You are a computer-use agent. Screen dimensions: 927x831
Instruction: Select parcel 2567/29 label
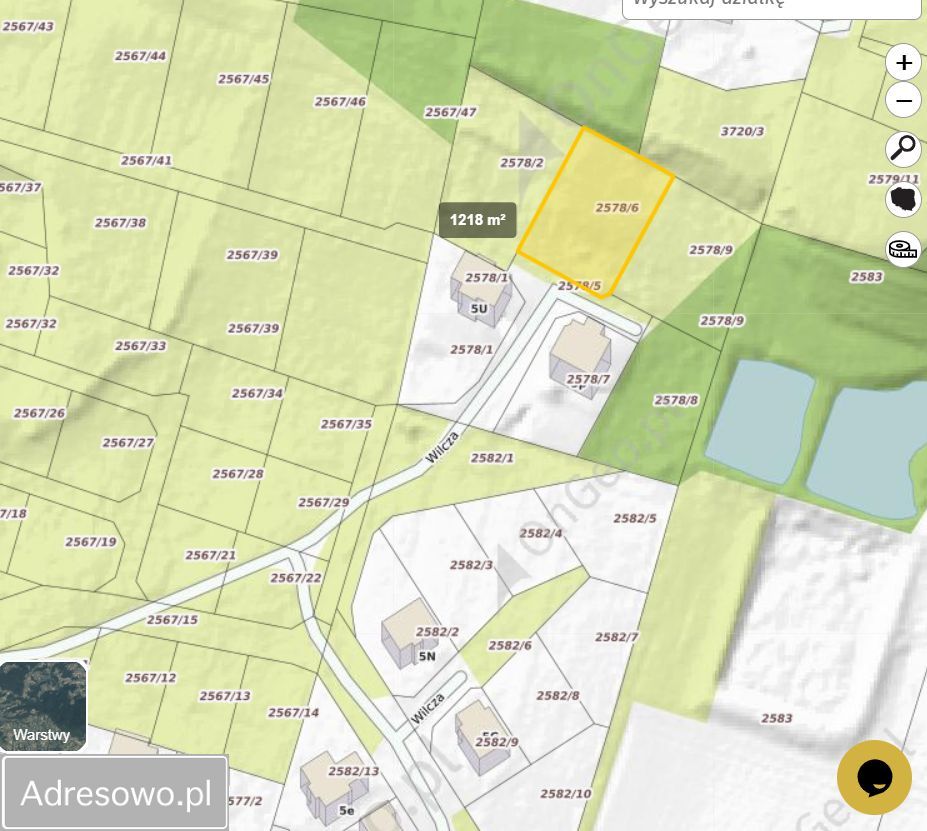tap(323, 502)
